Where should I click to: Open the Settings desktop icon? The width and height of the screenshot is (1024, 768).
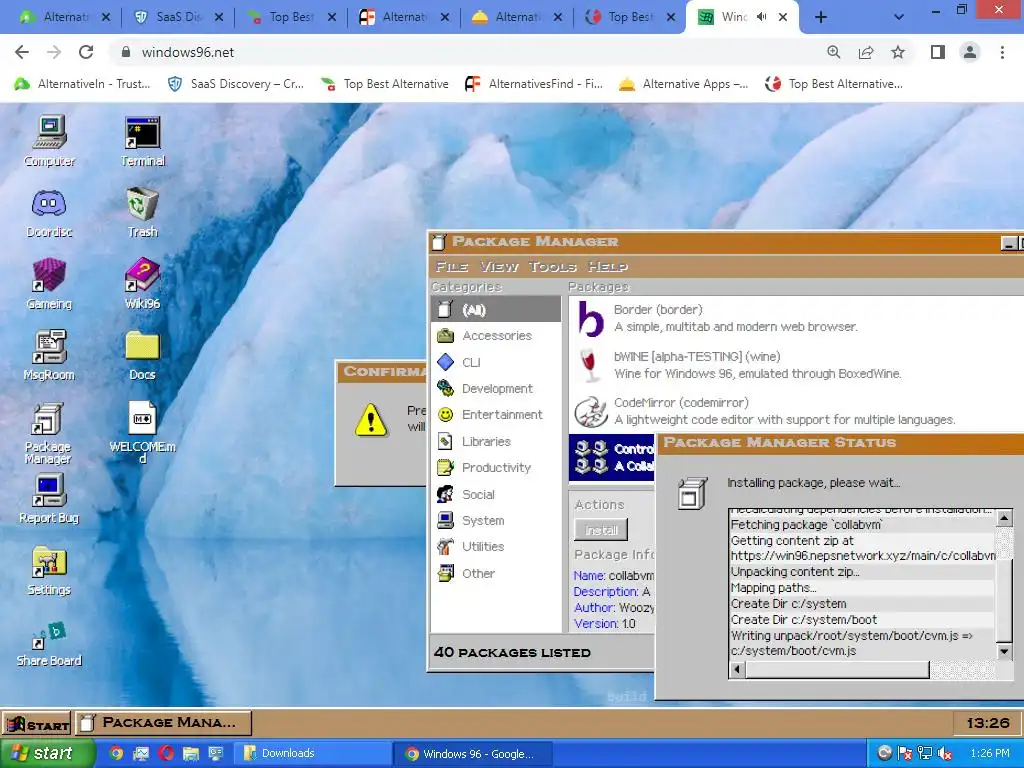coord(50,570)
